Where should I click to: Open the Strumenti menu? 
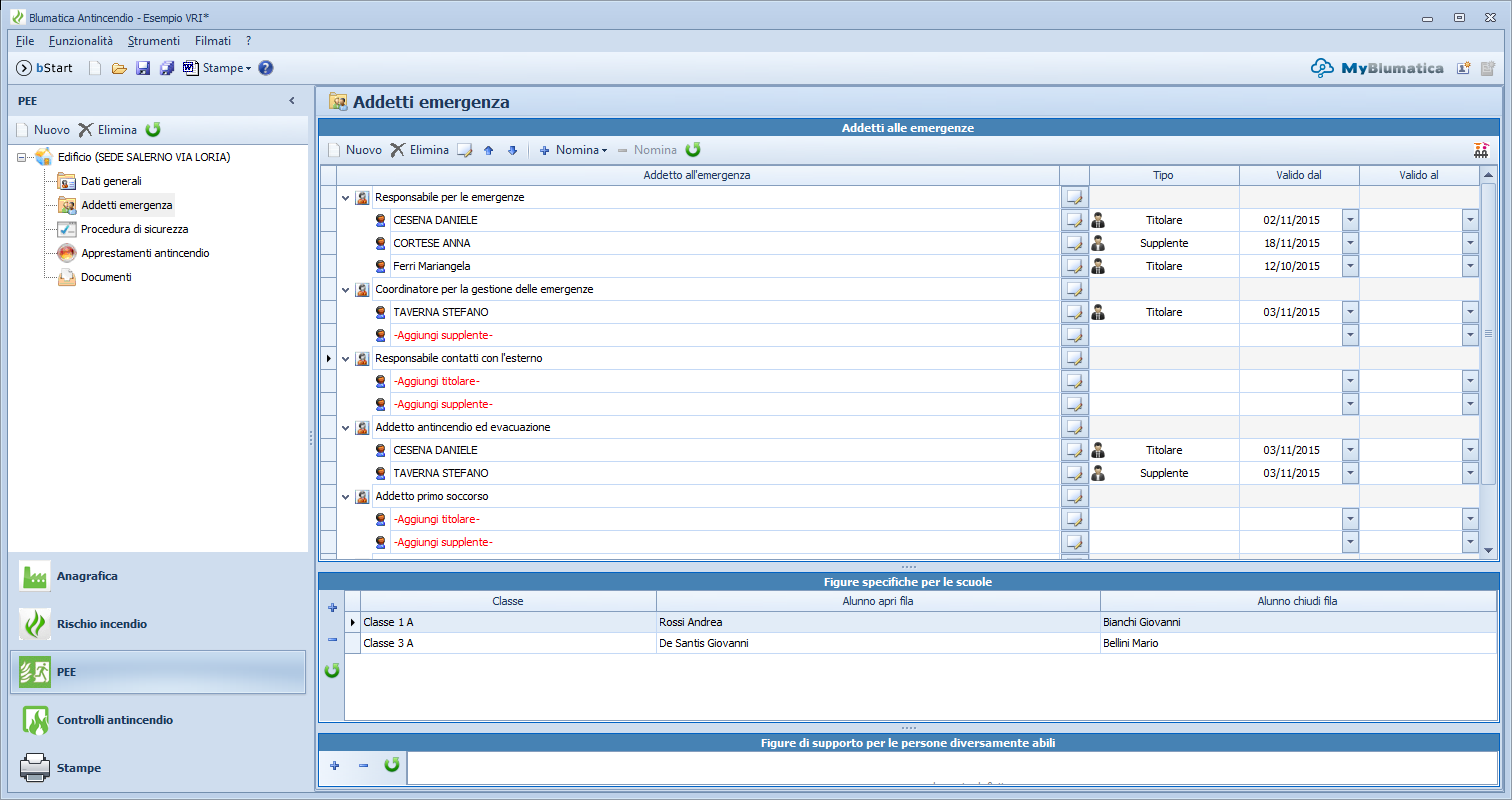pyautogui.click(x=154, y=41)
